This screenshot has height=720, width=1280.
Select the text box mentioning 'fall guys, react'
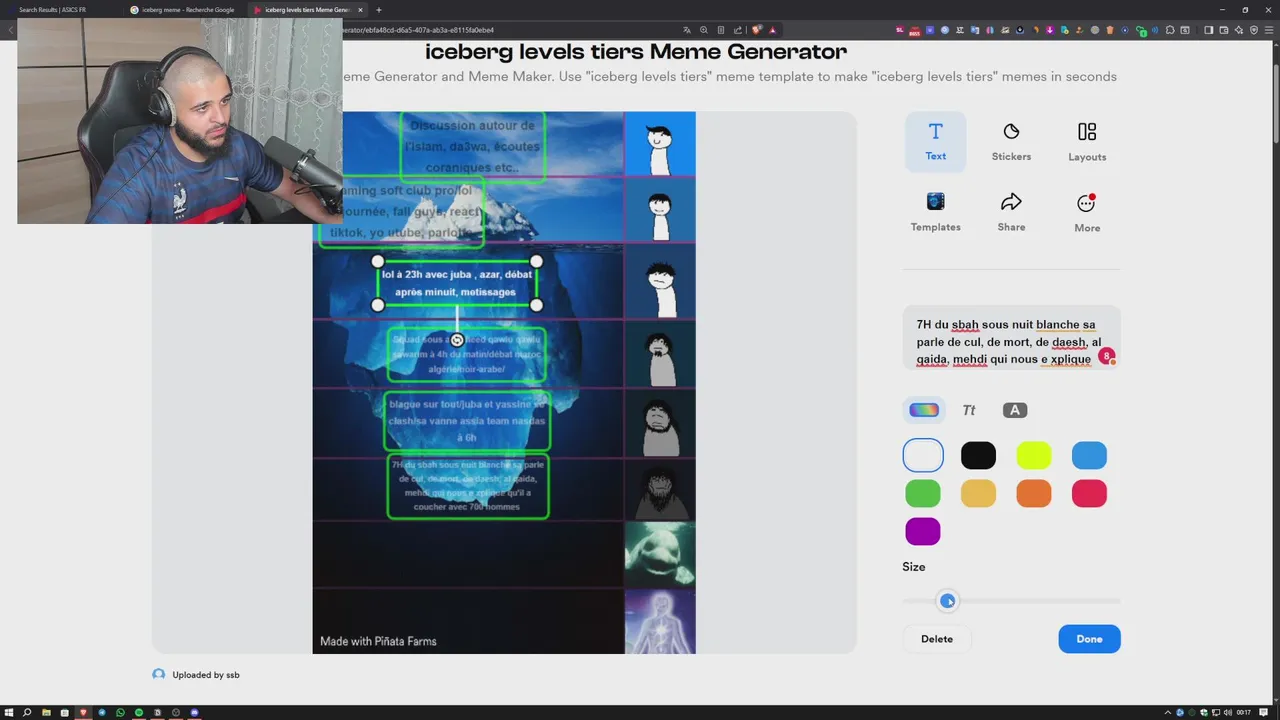point(402,212)
